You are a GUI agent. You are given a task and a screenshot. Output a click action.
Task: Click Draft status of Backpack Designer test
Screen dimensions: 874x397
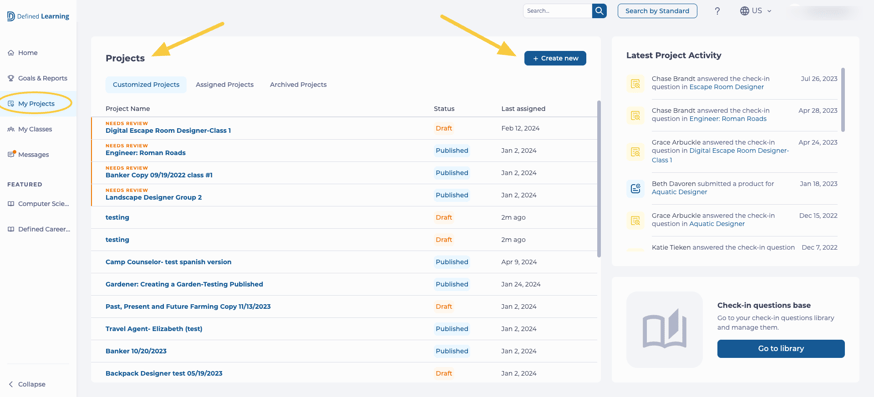click(x=444, y=374)
